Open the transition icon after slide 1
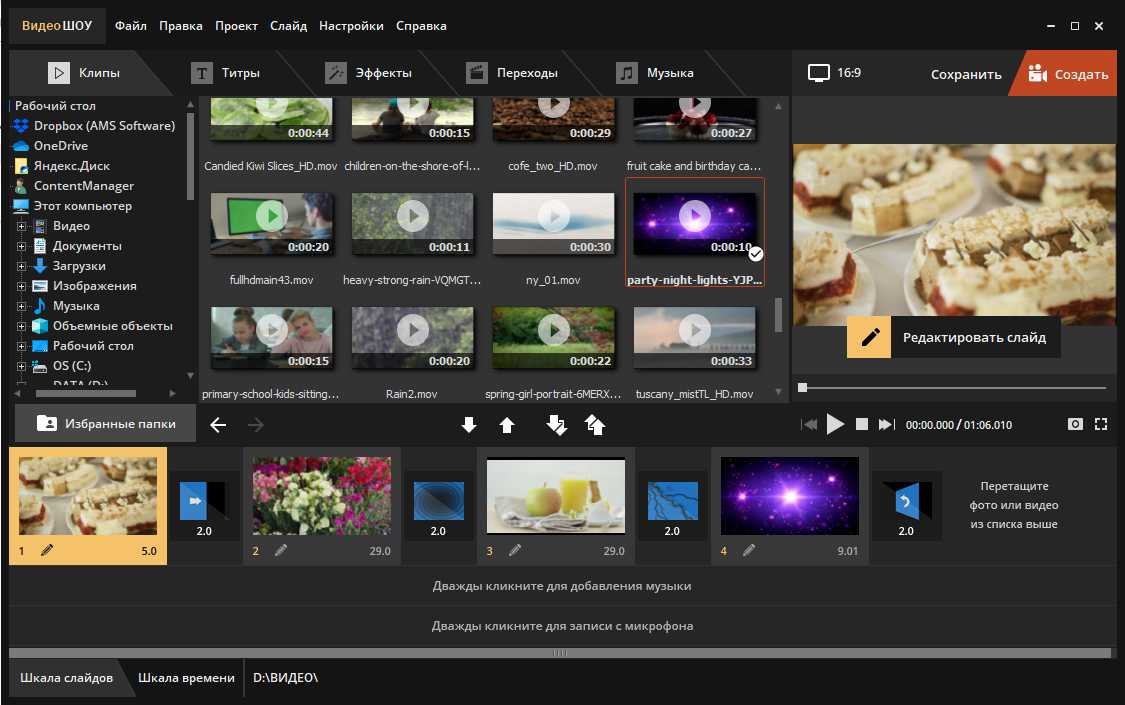Screen dimensions: 1125x705 point(204,499)
